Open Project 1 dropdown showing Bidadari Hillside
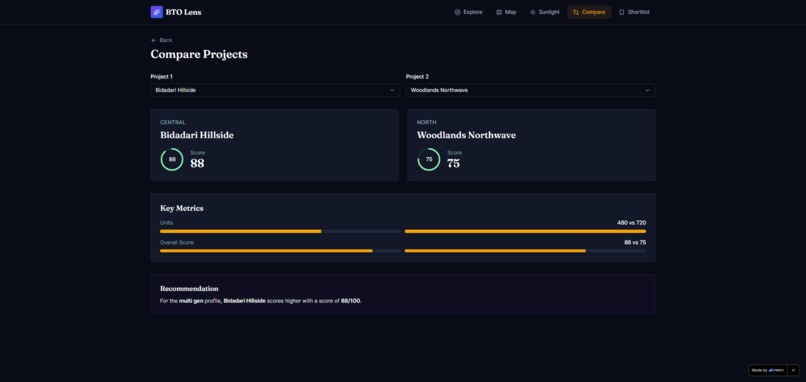This screenshot has height=382, width=806. pos(275,90)
